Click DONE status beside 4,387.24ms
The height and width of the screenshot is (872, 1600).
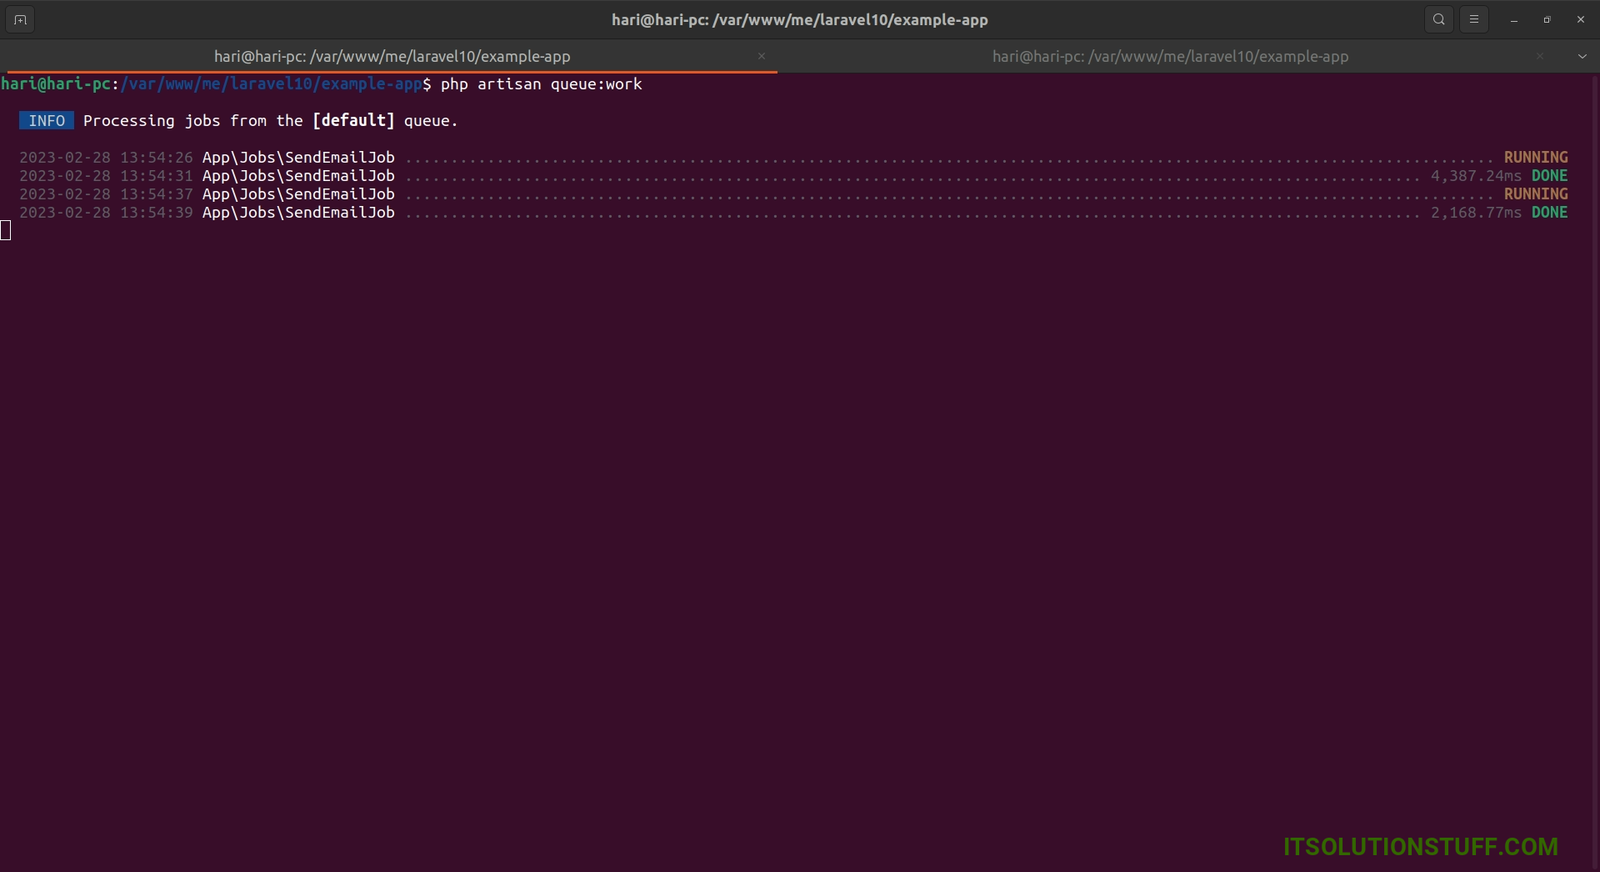[x=1549, y=176]
